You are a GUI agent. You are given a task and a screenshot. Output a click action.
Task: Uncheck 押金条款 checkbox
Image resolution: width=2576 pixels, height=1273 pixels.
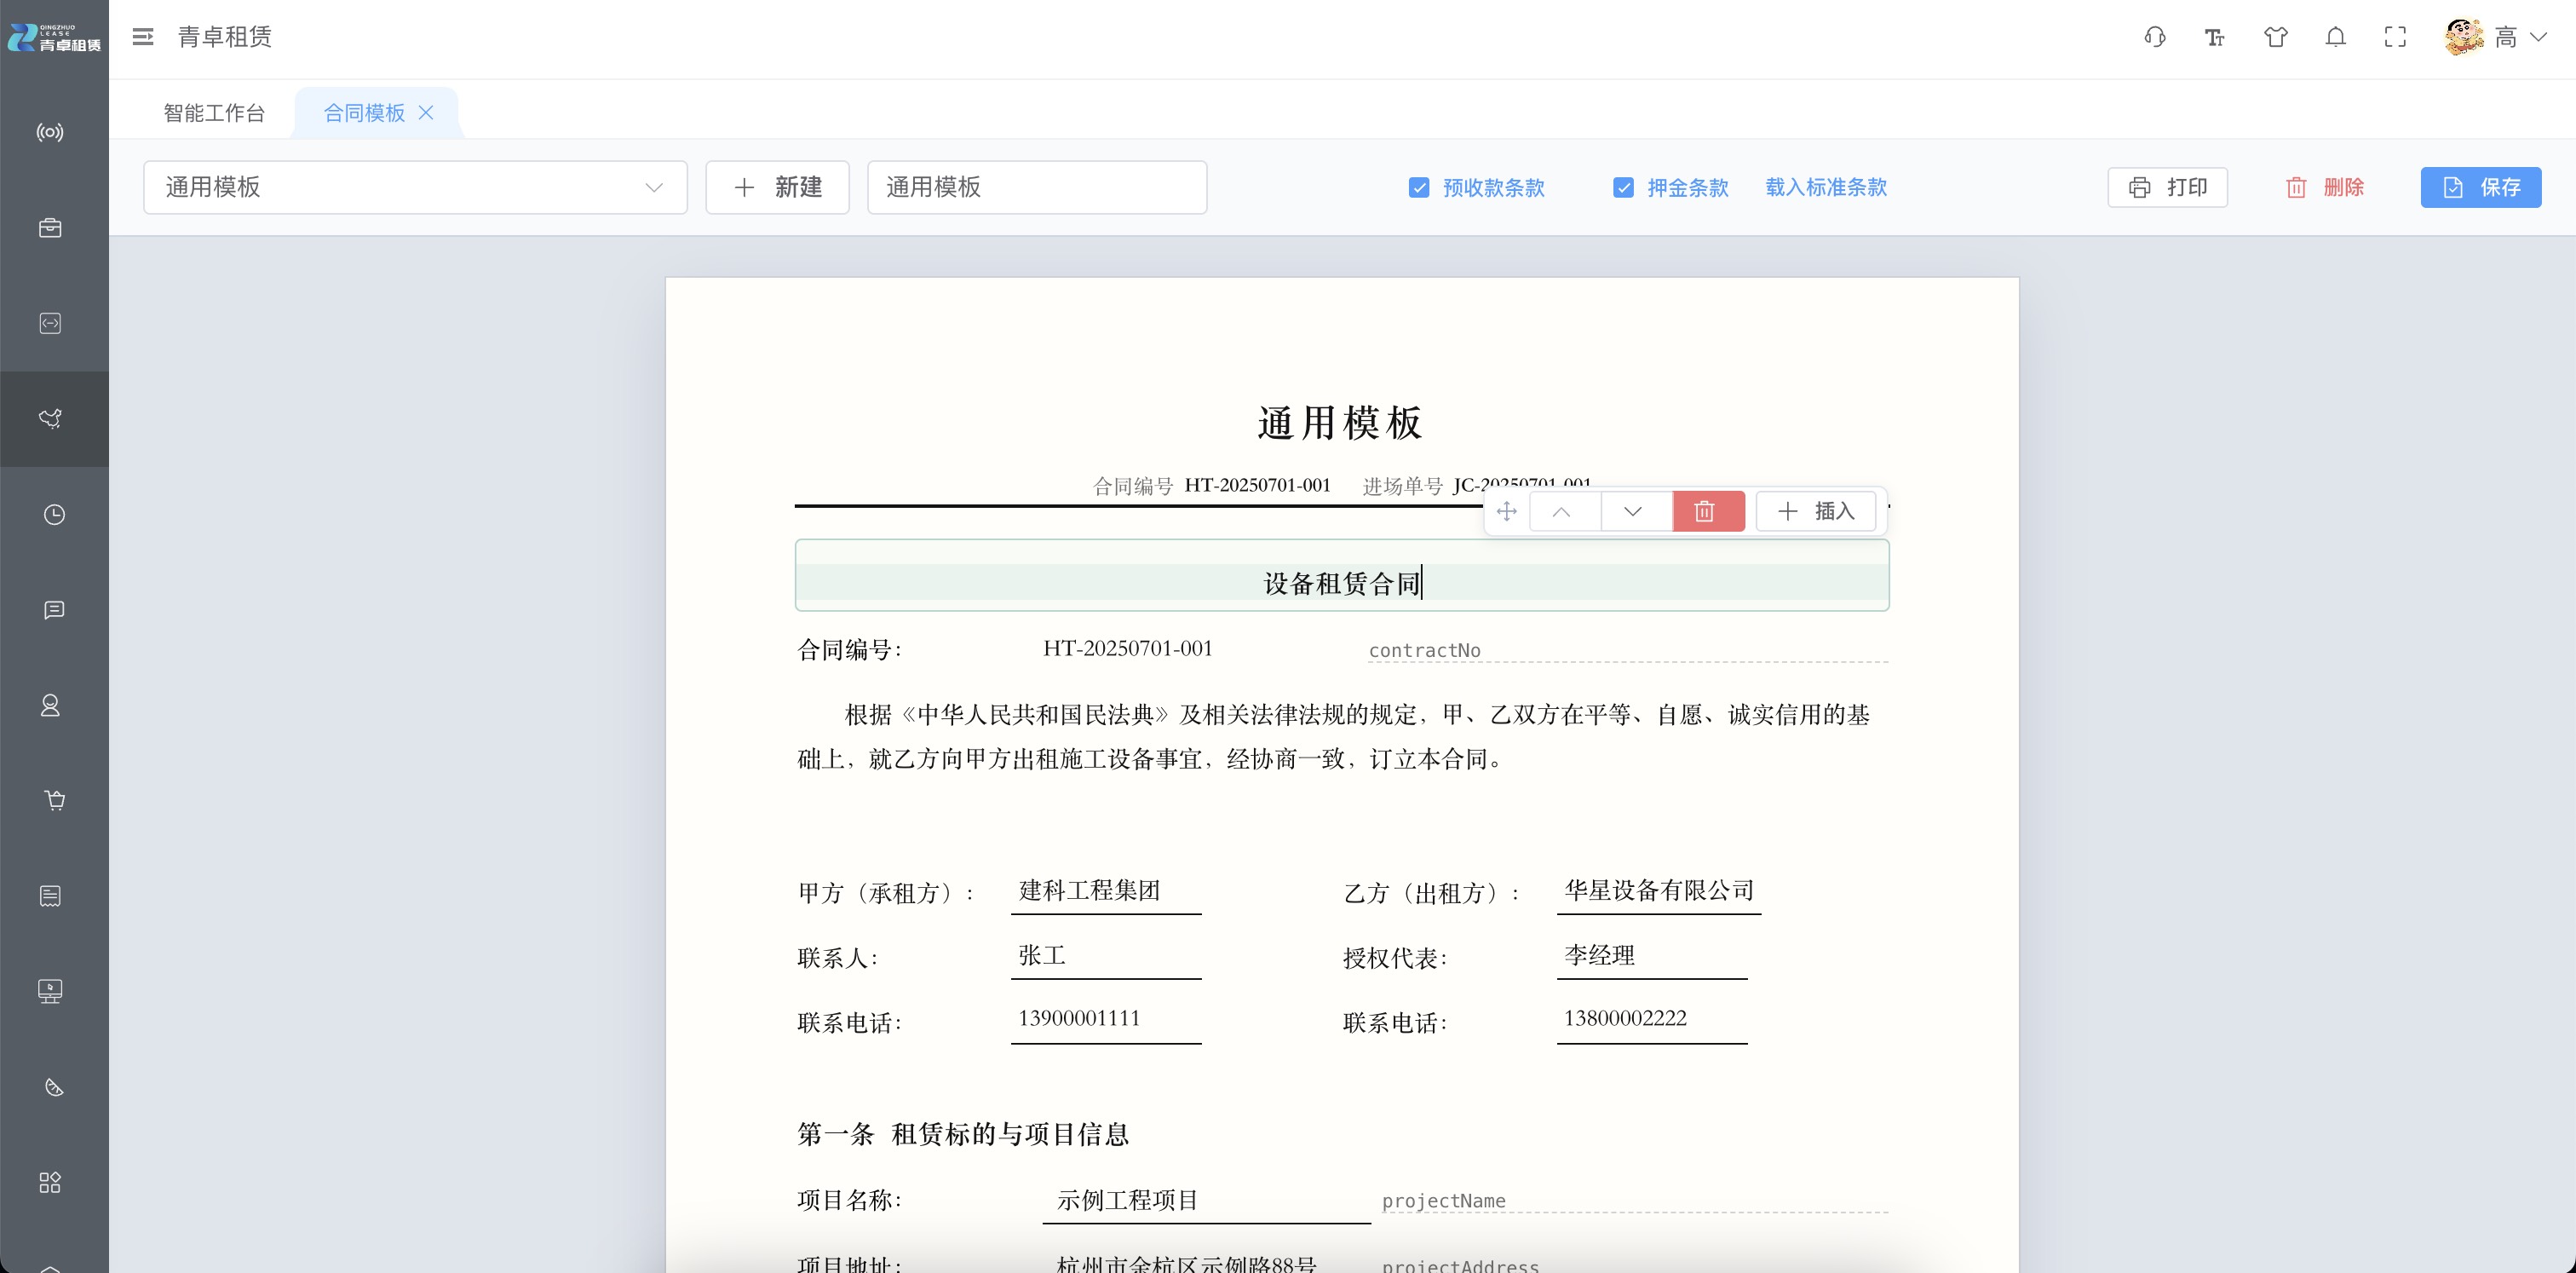tap(1623, 187)
